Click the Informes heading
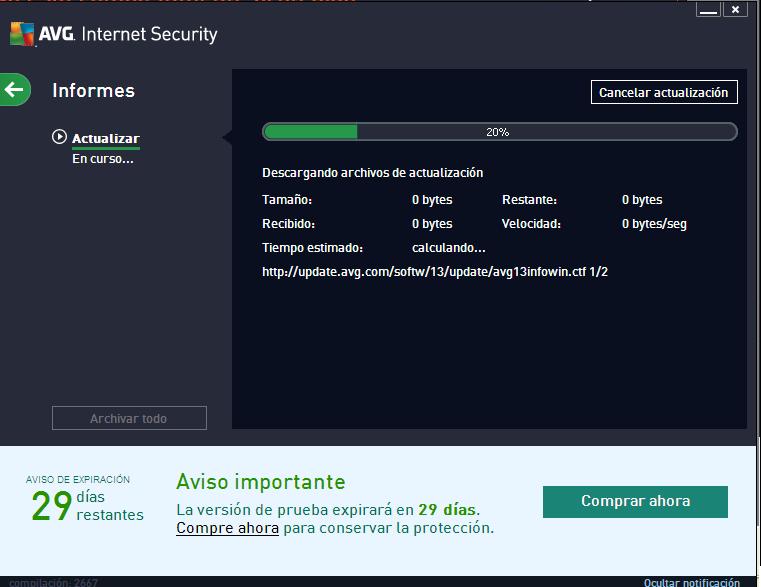The width and height of the screenshot is (761, 587). 94,91
